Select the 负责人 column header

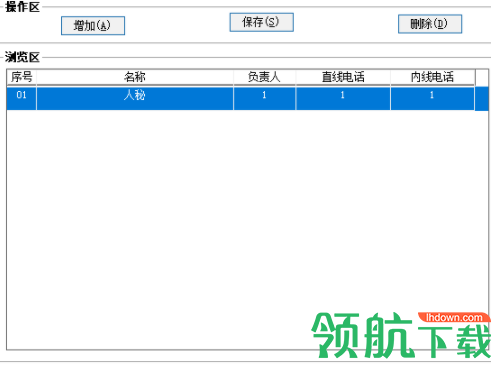264,77
